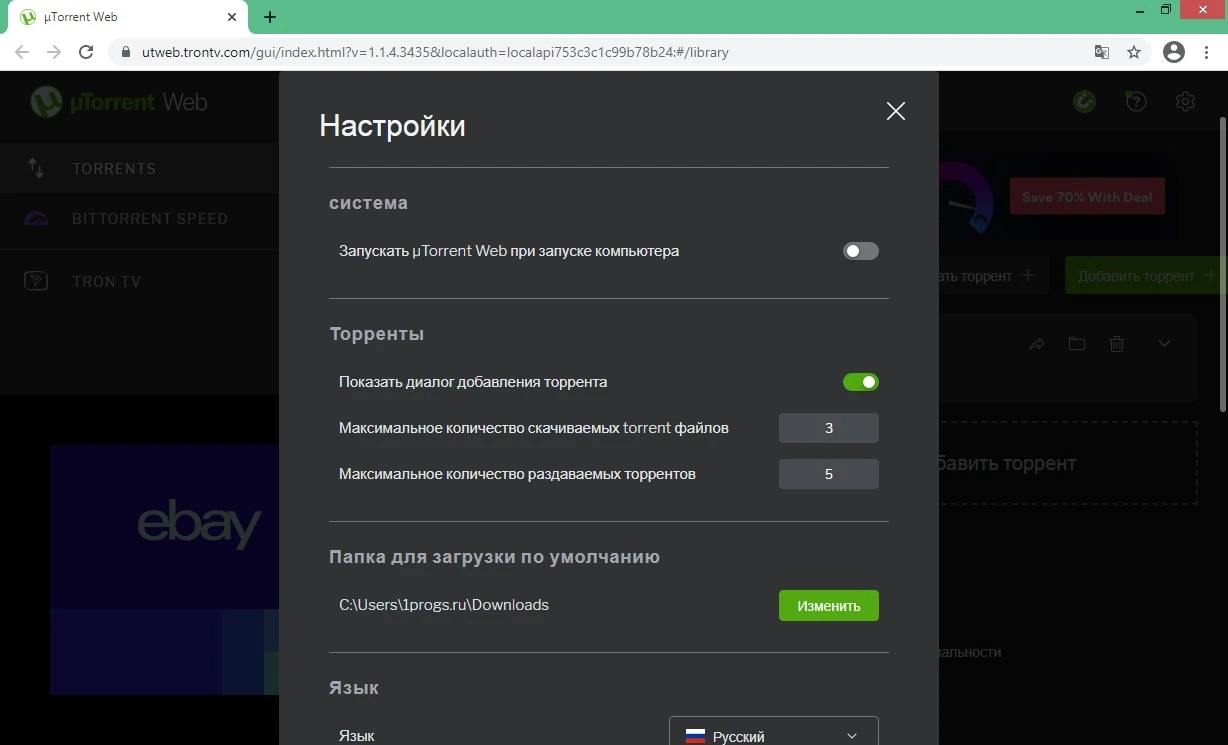Close the µTorrent Web browser tab
The height and width of the screenshot is (745, 1228).
231,17
